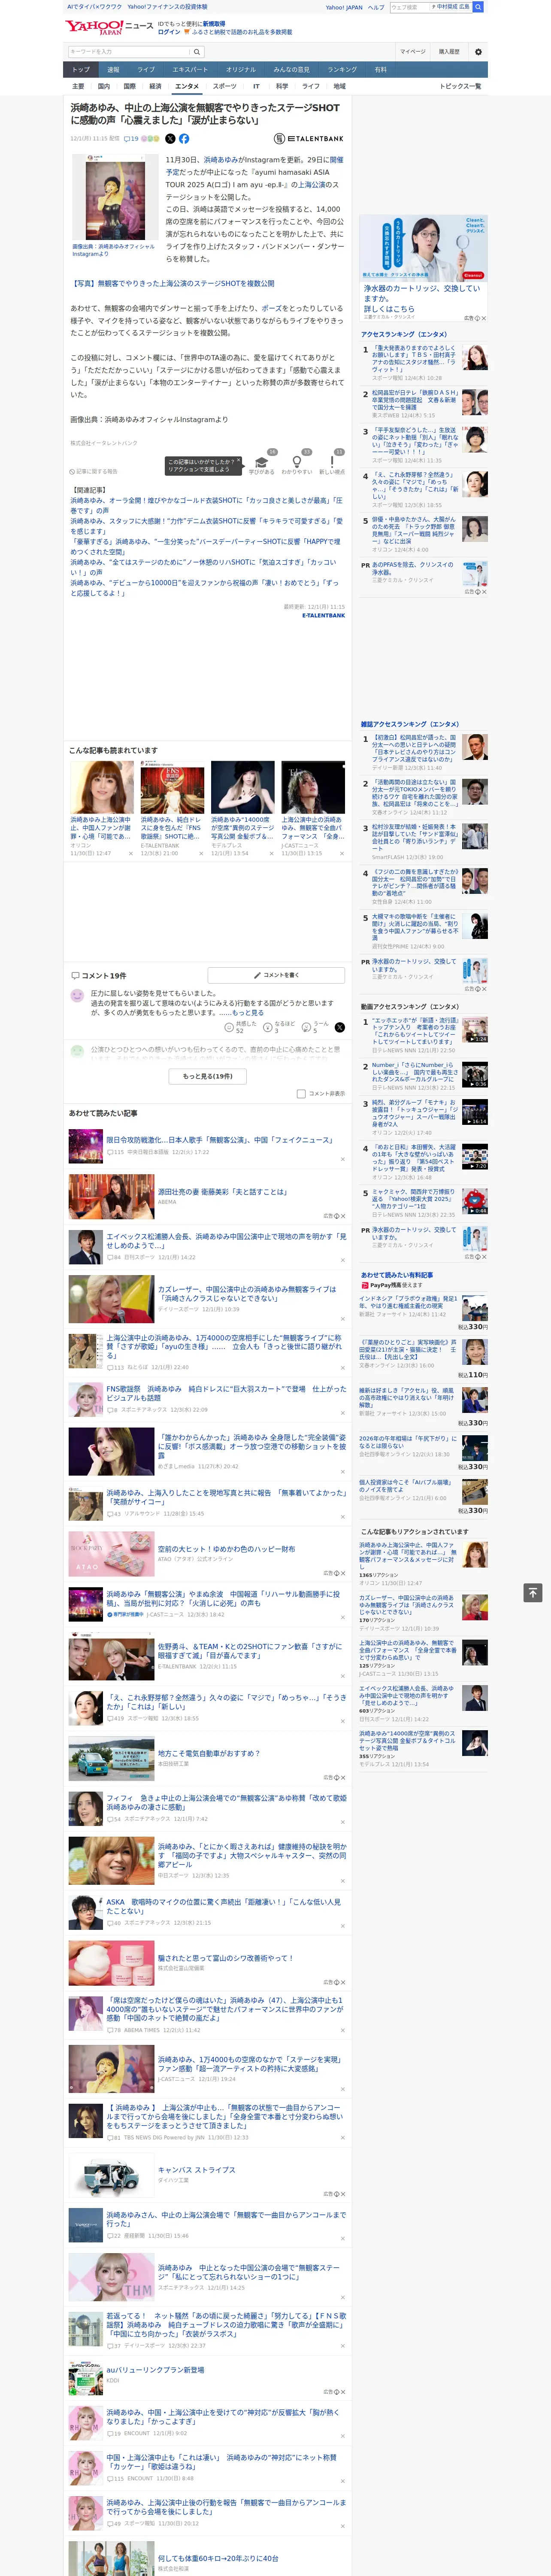Screen dimensions: 551x2576
Task: Click the なるほど face icon on comment
Action: pos(268,1027)
